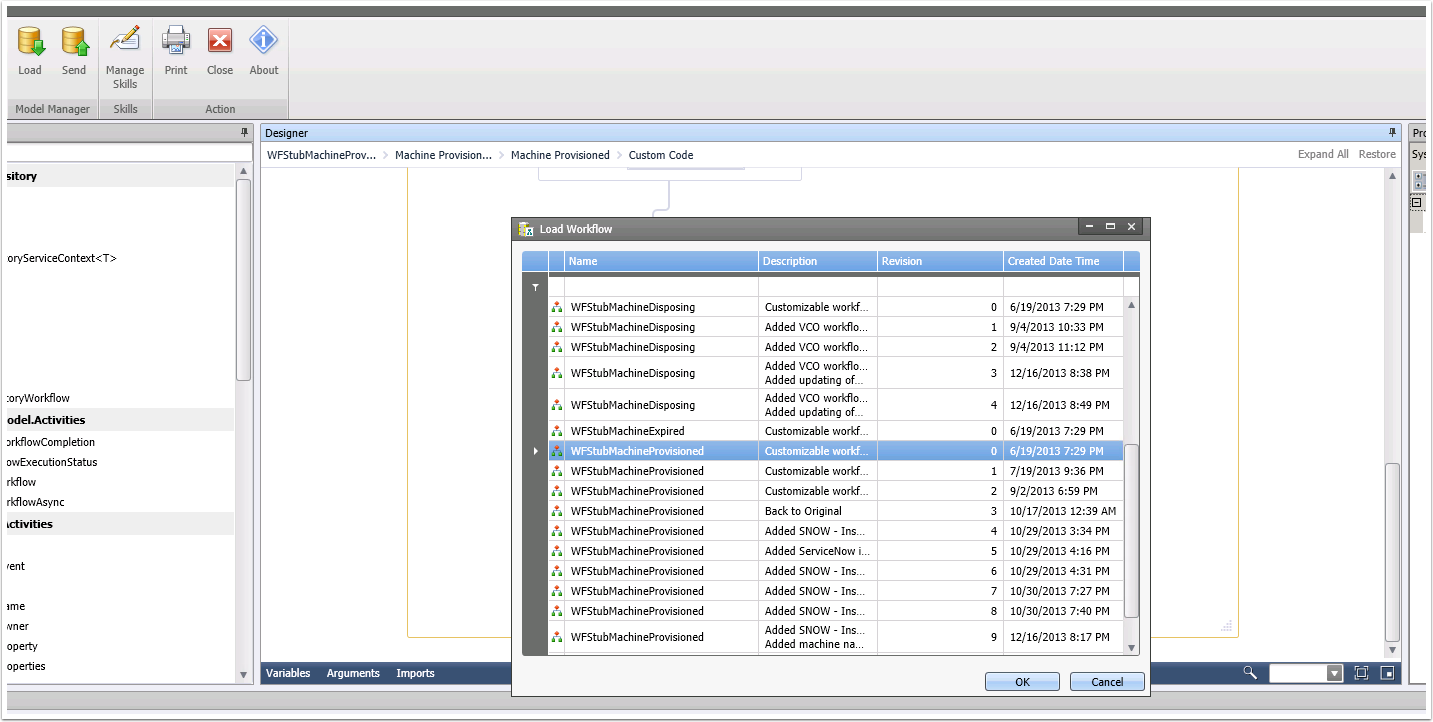Open the Arguments tab in Designer
Viewport: 1433px width, 722px height.
353,673
